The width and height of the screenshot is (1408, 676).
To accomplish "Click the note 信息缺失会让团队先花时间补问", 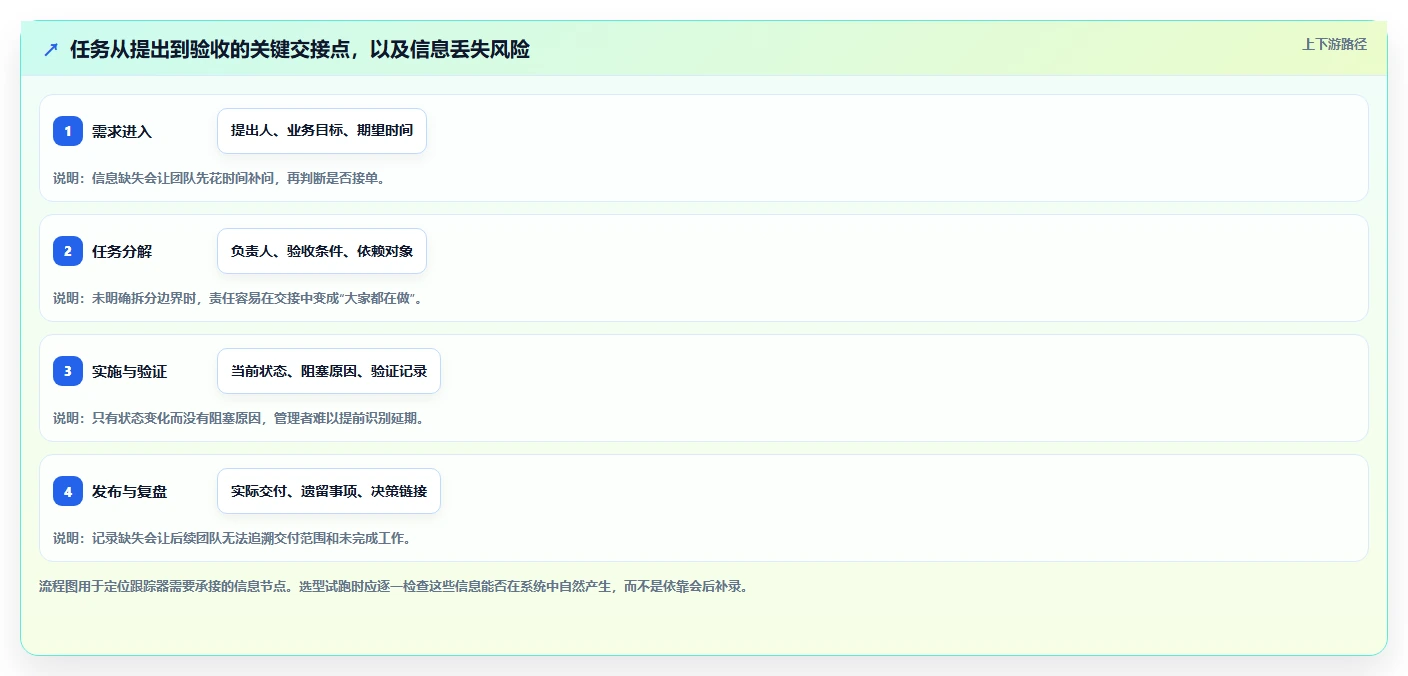I will [x=219, y=178].
